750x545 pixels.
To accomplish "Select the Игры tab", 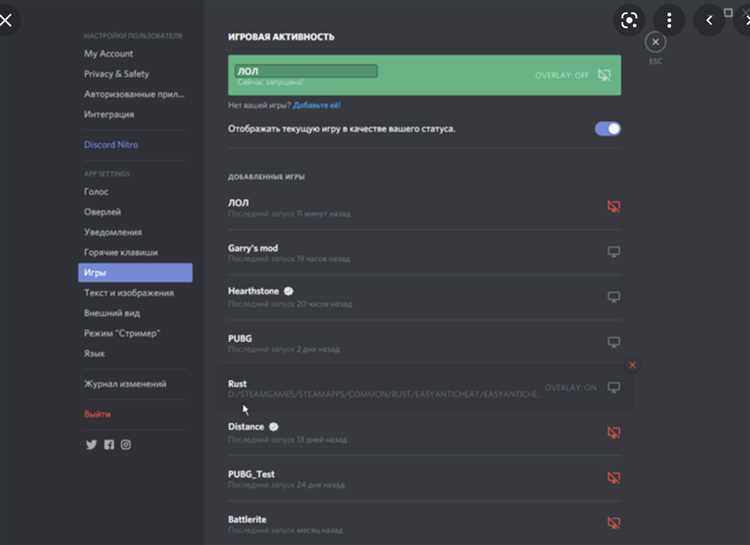I will 135,272.
